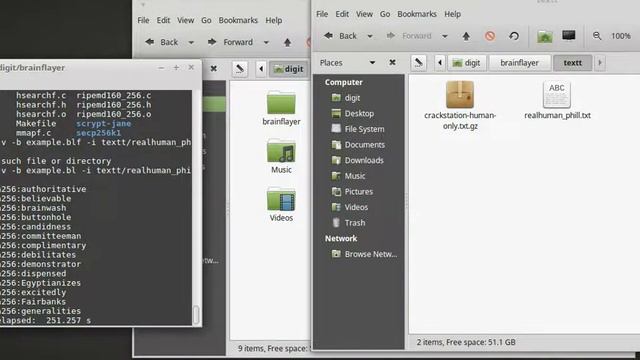Click the 100% zoom level
640x360 pixels.
click(620, 36)
